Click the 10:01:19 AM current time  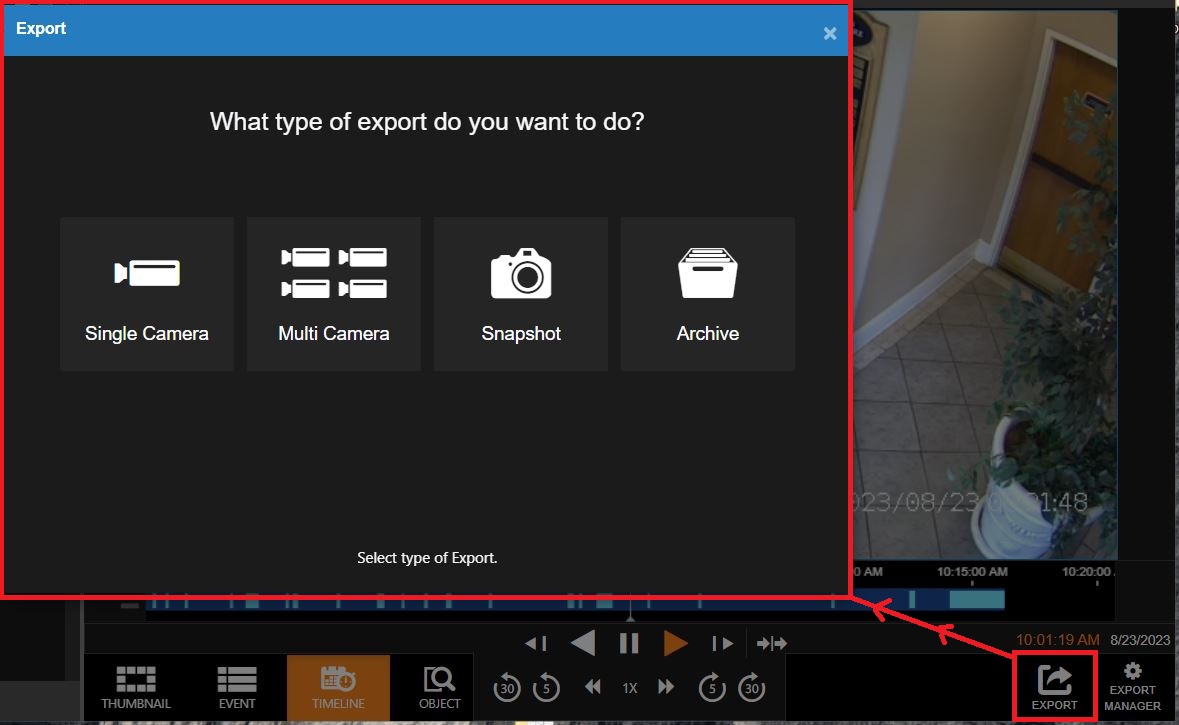pos(1057,640)
